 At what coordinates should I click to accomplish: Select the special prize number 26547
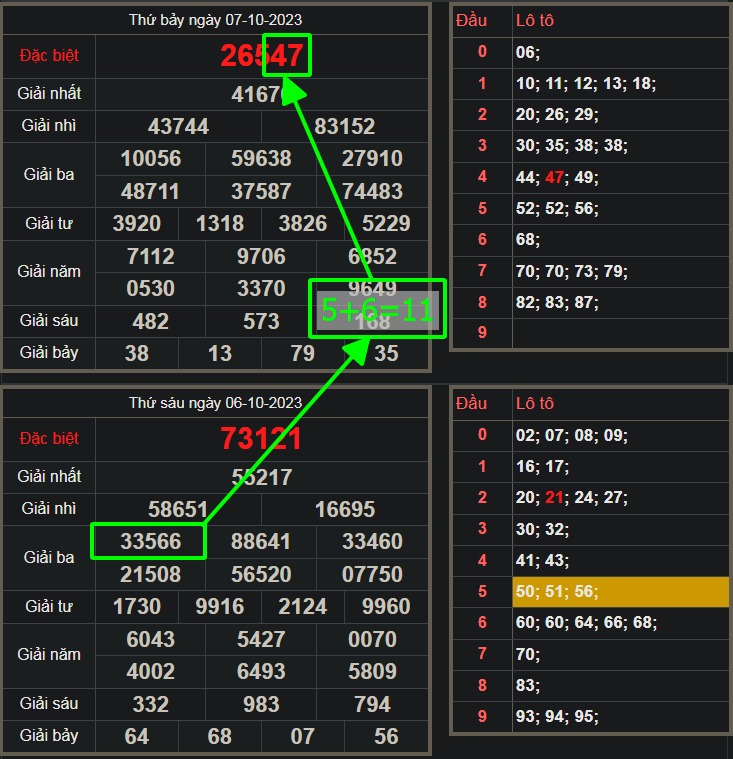coord(262,56)
